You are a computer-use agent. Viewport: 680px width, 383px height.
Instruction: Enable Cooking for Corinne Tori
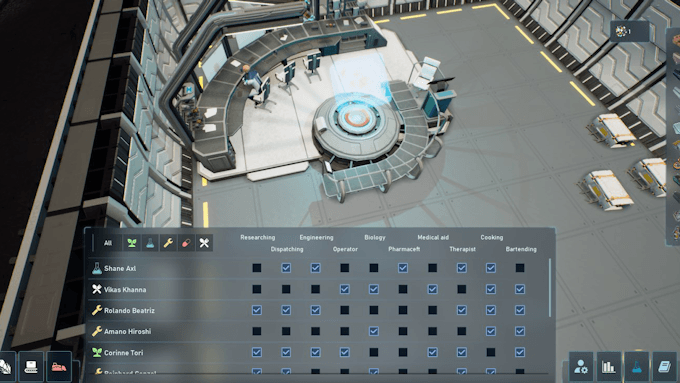(491, 352)
